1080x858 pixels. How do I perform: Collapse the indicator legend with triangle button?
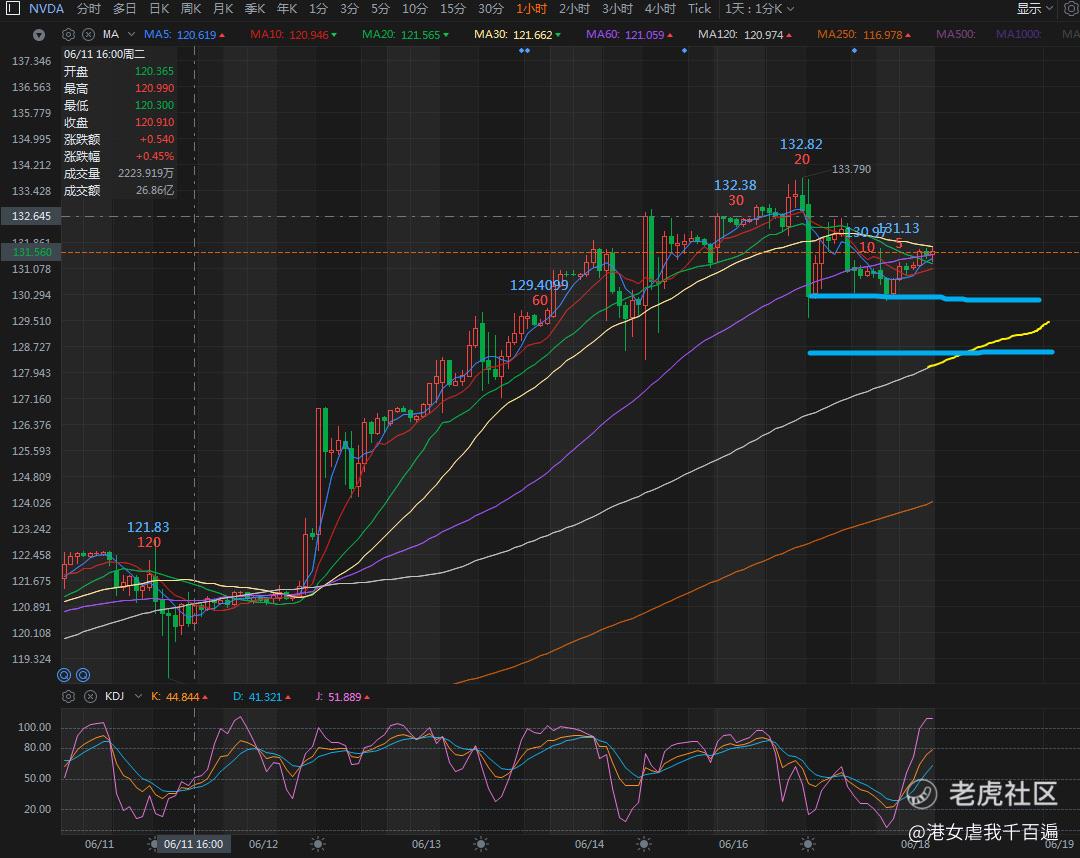point(39,34)
